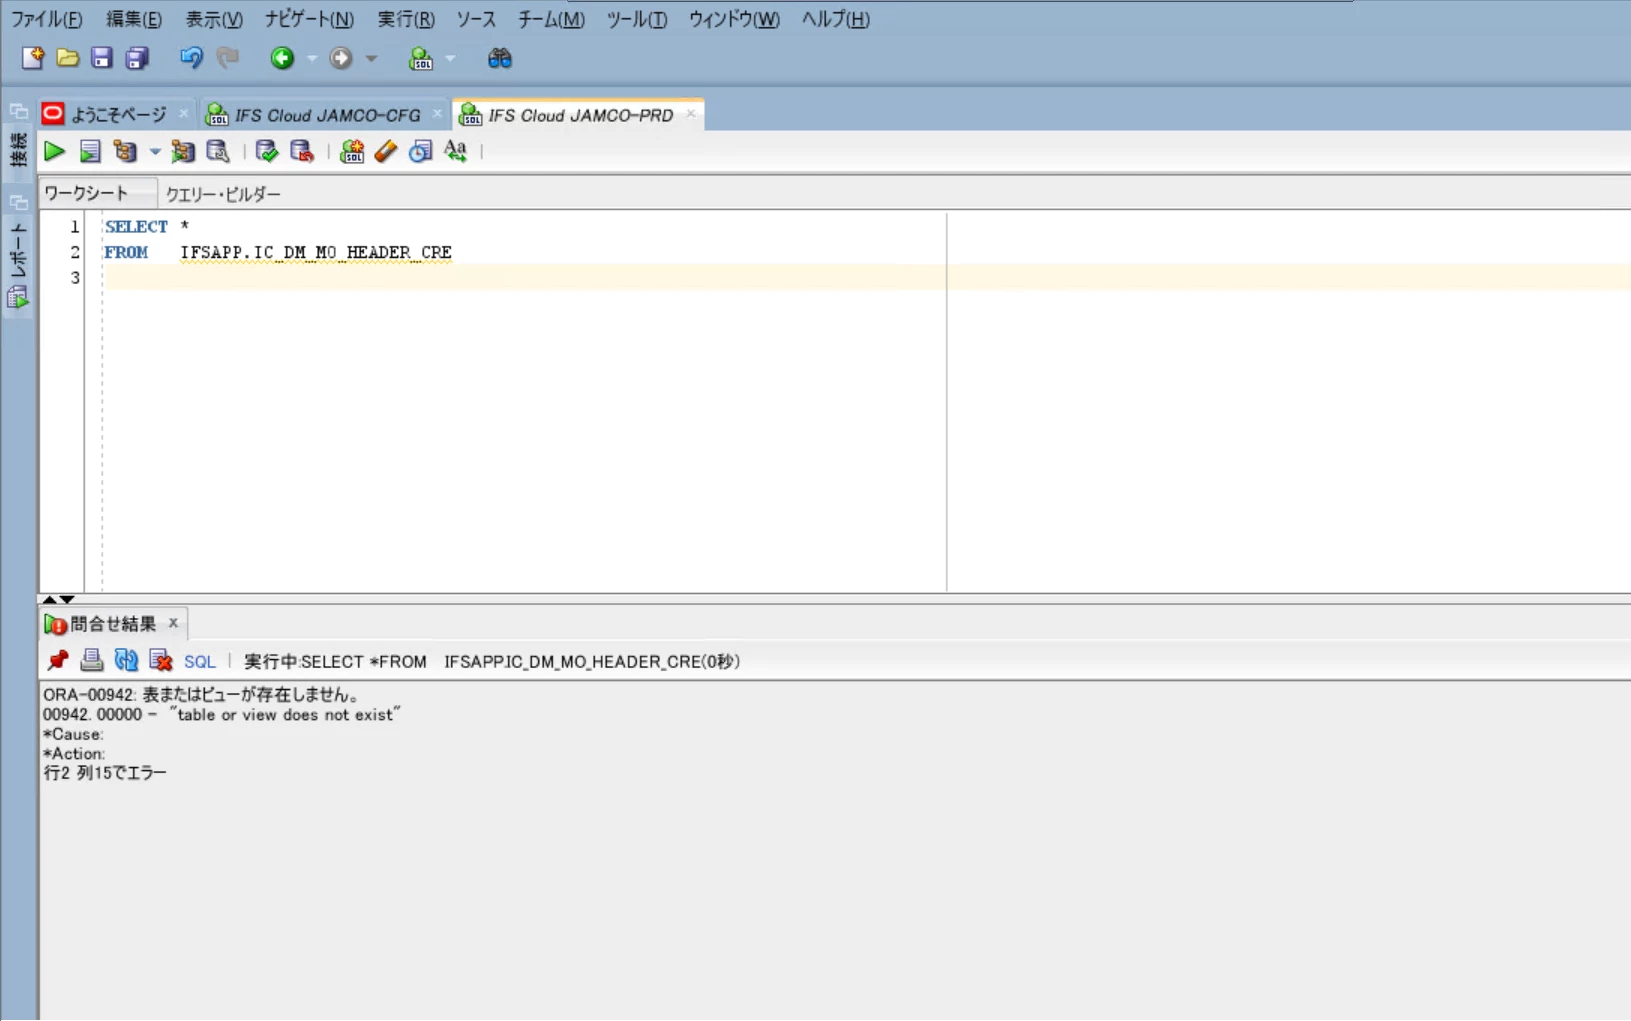This screenshot has width=1631, height=1021.
Task: Click the table name IFSAPP.IC_DM_MO_HEADER_CRE in the editor
Action: click(316, 252)
